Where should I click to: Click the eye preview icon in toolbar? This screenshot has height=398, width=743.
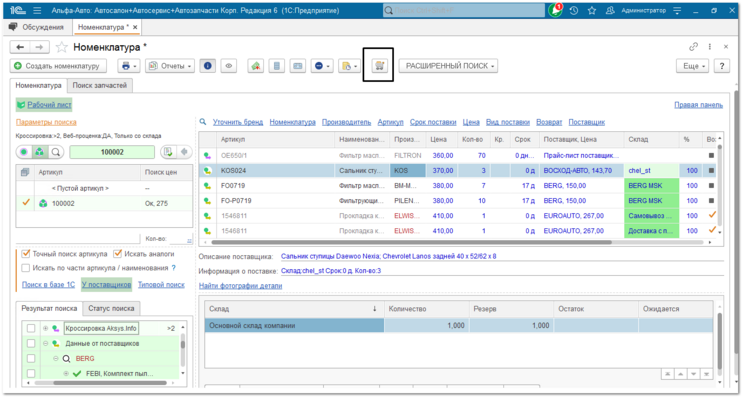coord(229,66)
